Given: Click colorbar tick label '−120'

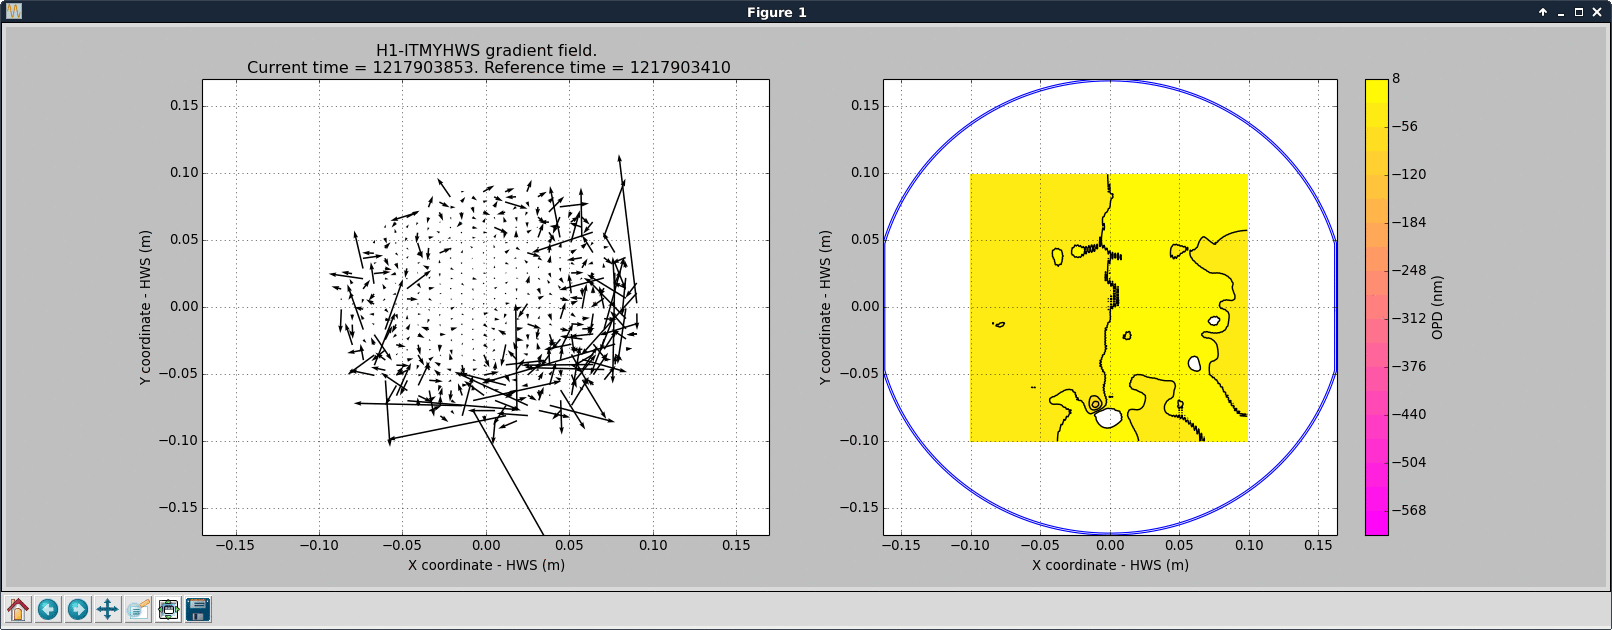Looking at the screenshot, I should 1409,174.
